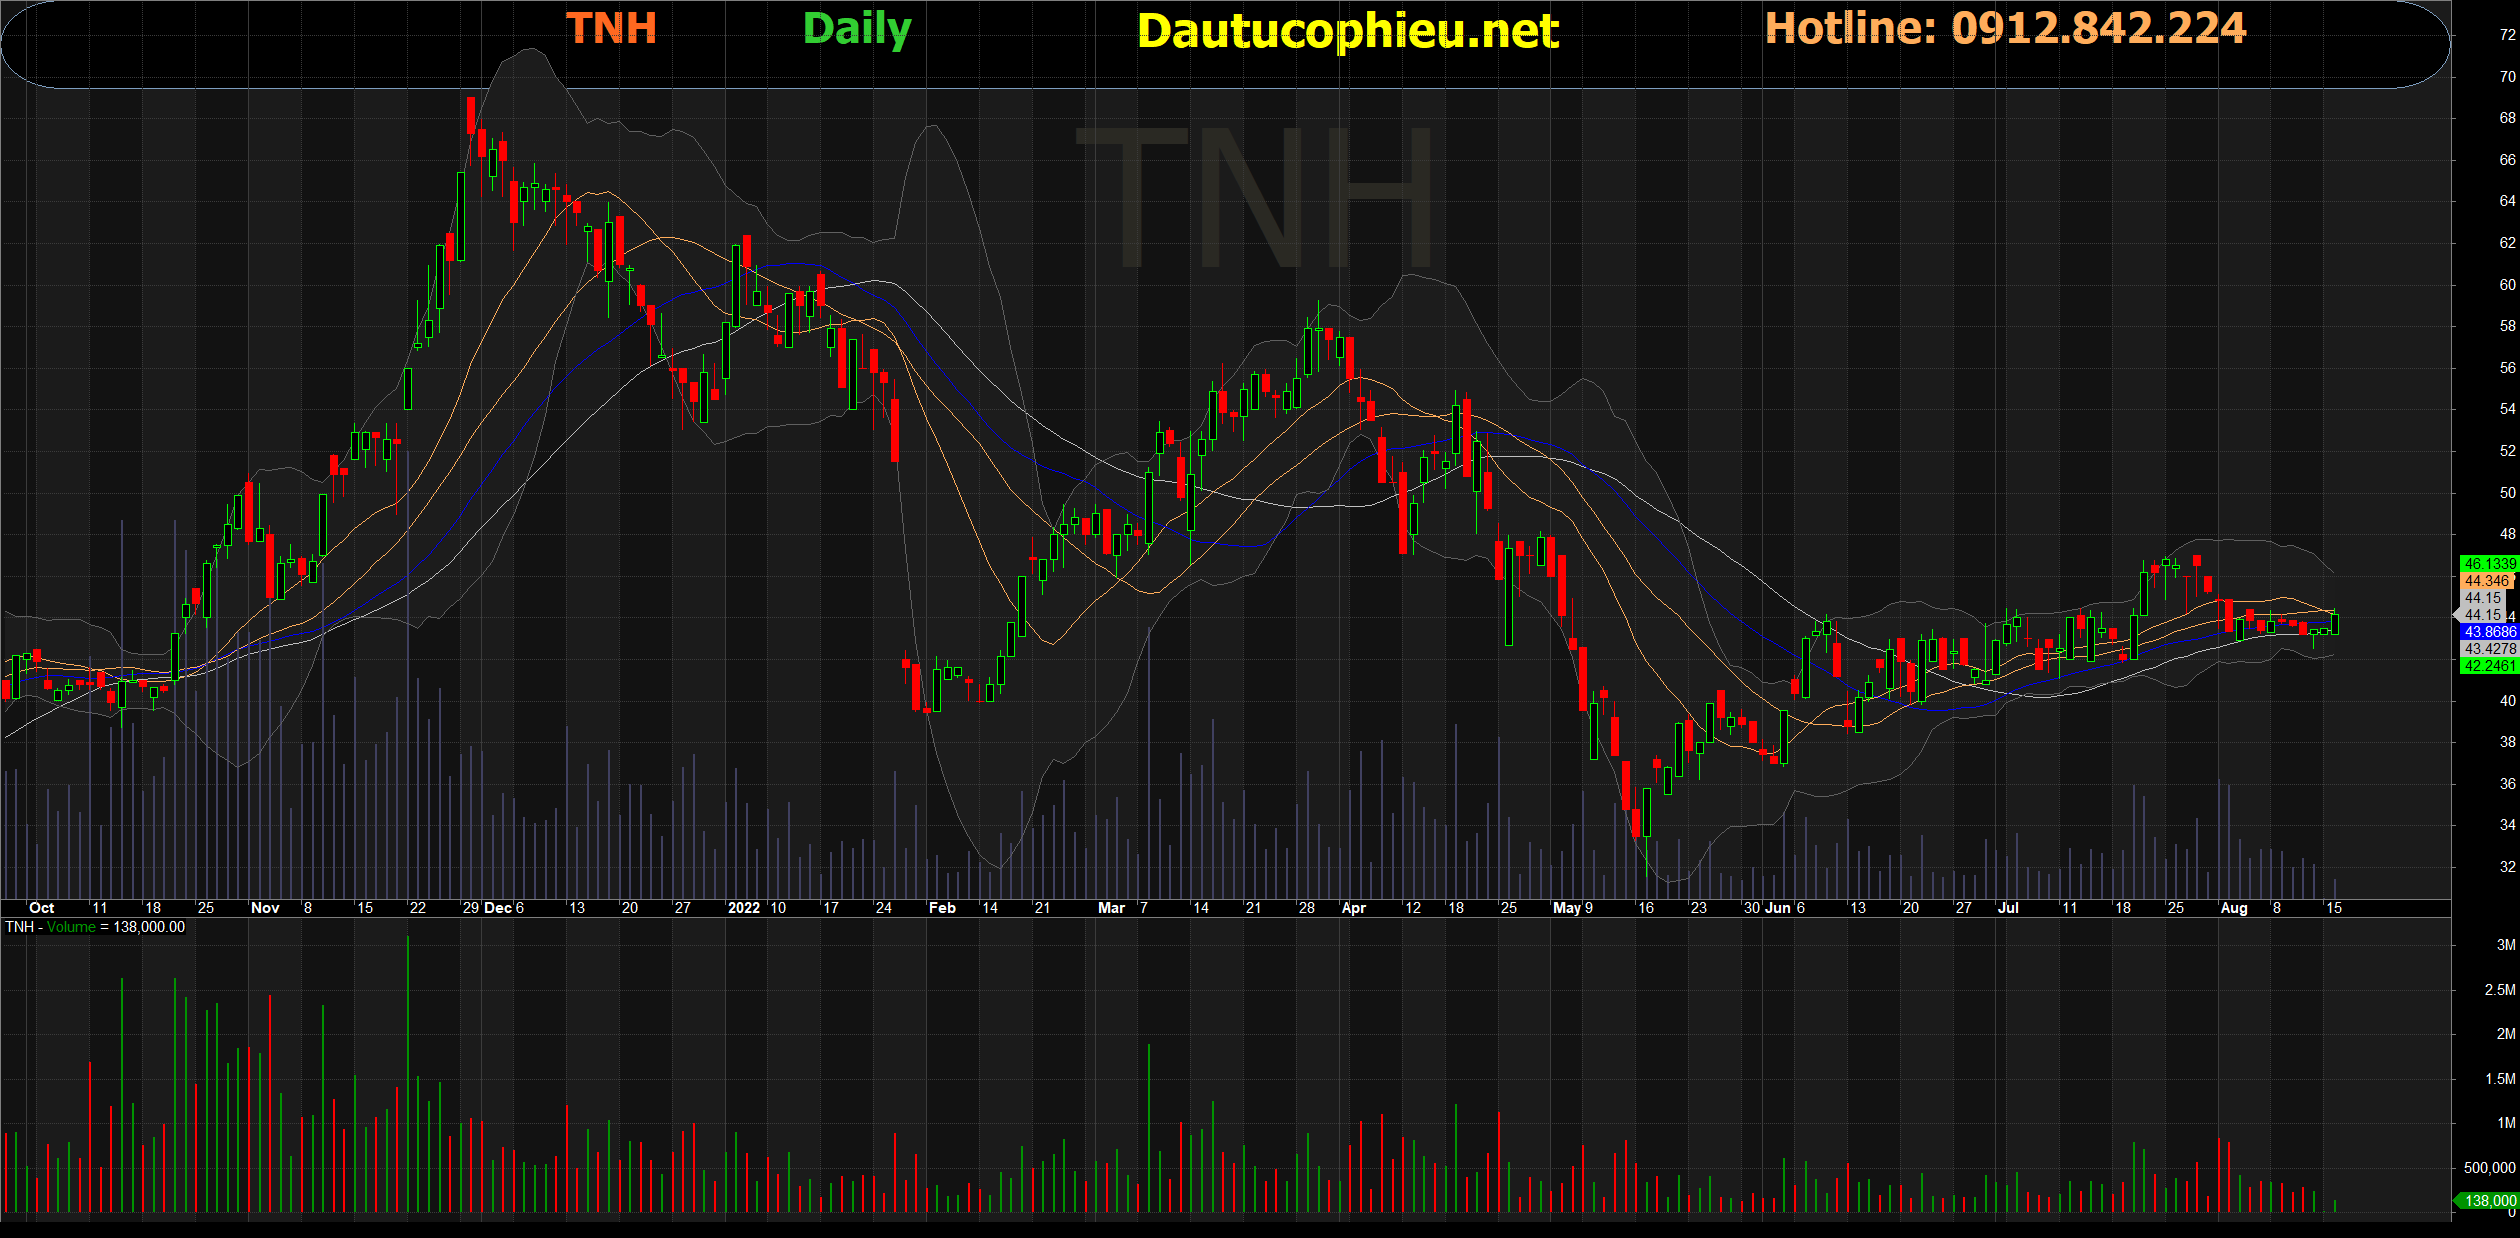Select the 2022 label on date axis
Viewport: 2520px width, 1238px height.
[744, 908]
